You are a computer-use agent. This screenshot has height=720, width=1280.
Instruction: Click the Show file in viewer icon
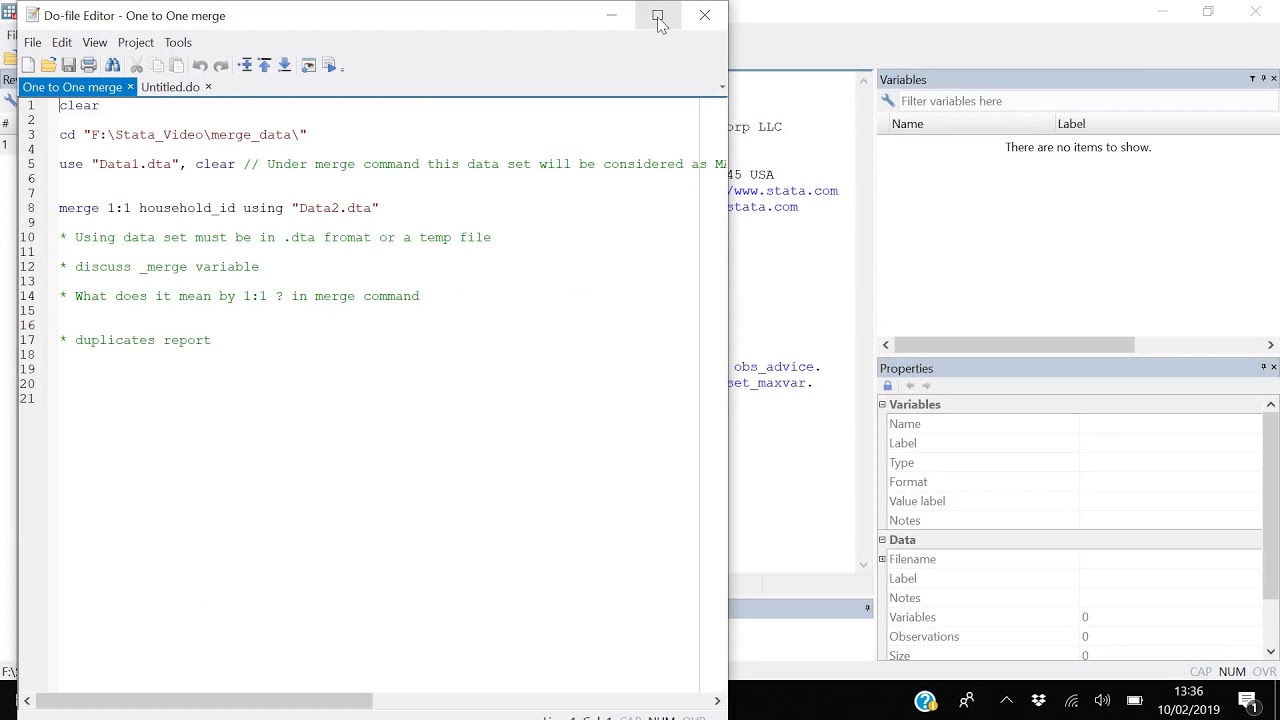(x=309, y=66)
